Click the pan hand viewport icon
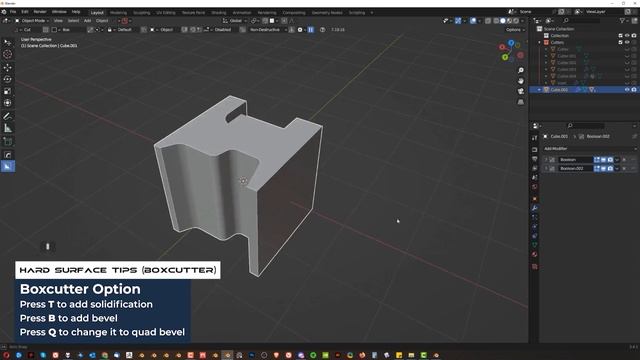640x360 pixels. pos(521,81)
